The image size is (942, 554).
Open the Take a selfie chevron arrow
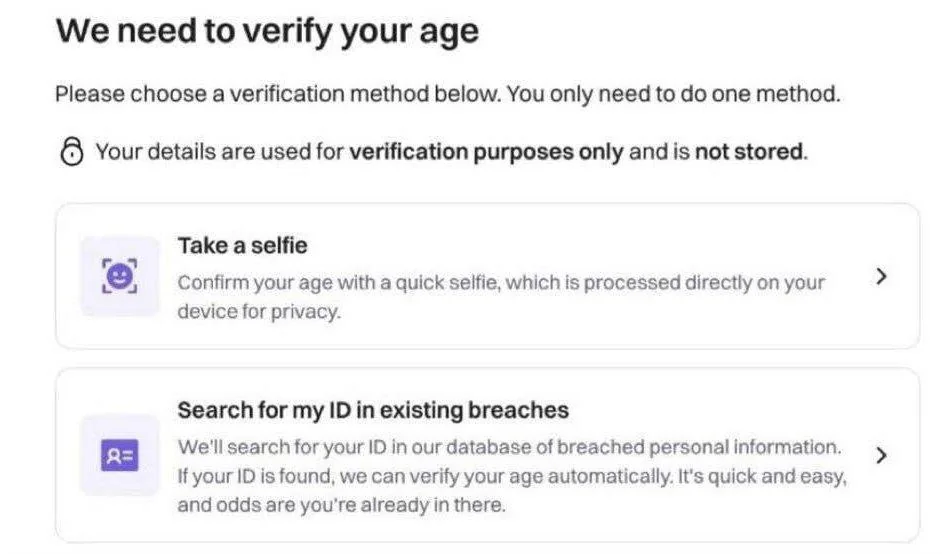coord(881,276)
